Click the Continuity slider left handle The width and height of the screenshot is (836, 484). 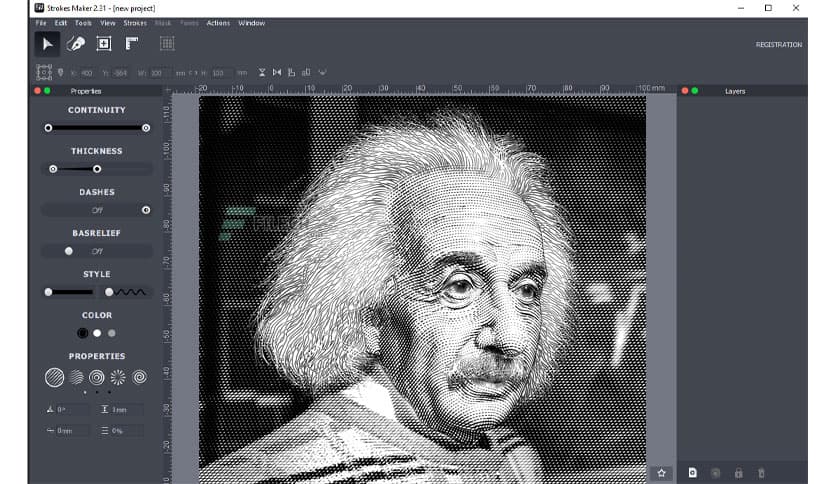[49, 128]
